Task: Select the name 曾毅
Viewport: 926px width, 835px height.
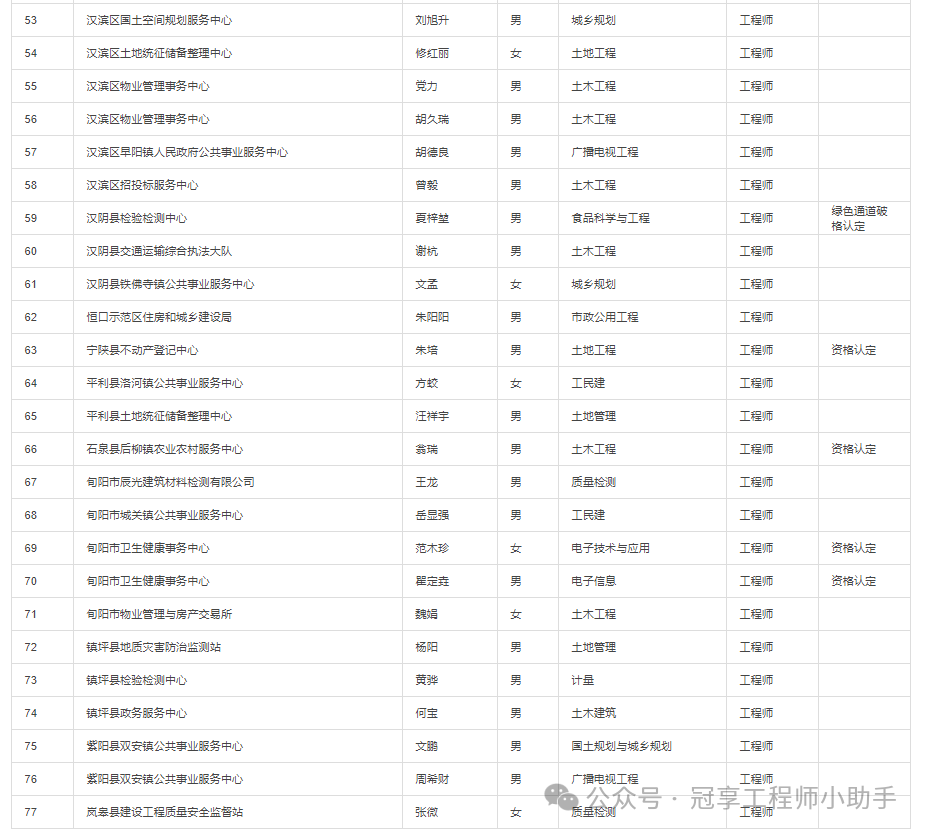Action: pos(426,185)
